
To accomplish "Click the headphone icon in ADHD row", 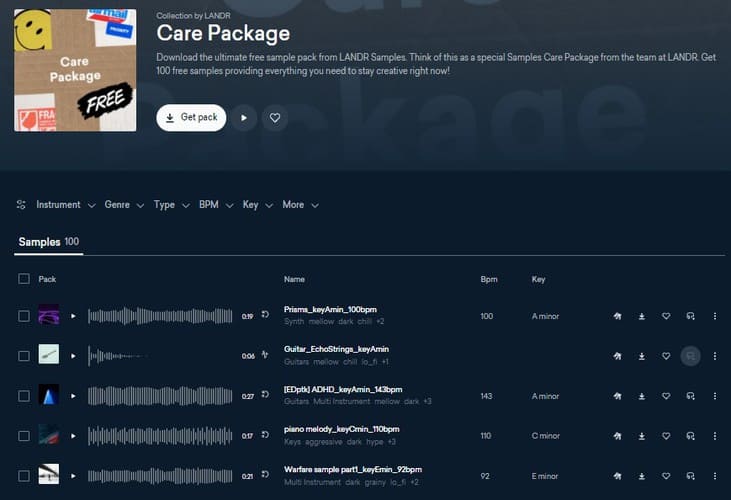I will (690, 396).
